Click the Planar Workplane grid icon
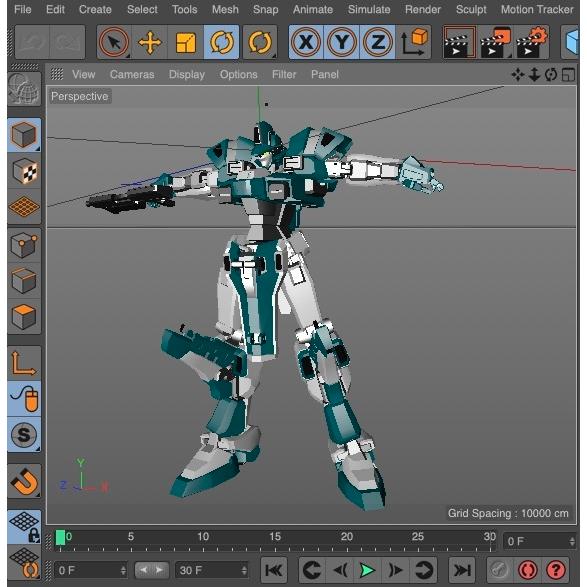The image size is (587, 587). coord(24,563)
